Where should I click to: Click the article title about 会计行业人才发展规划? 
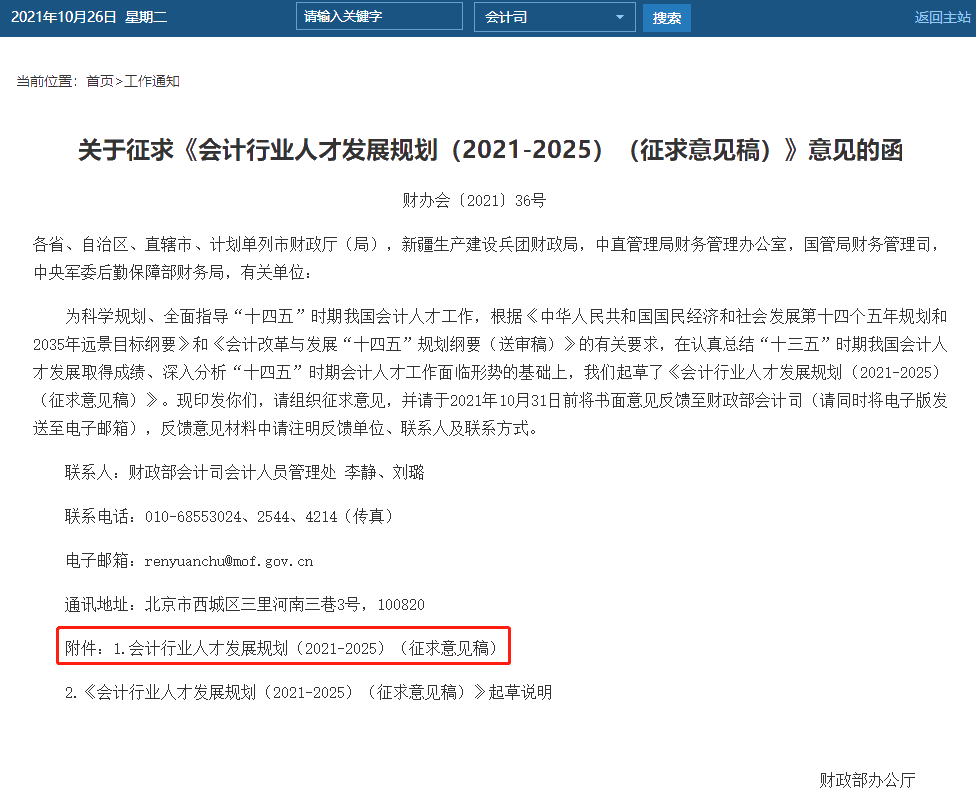(x=488, y=150)
